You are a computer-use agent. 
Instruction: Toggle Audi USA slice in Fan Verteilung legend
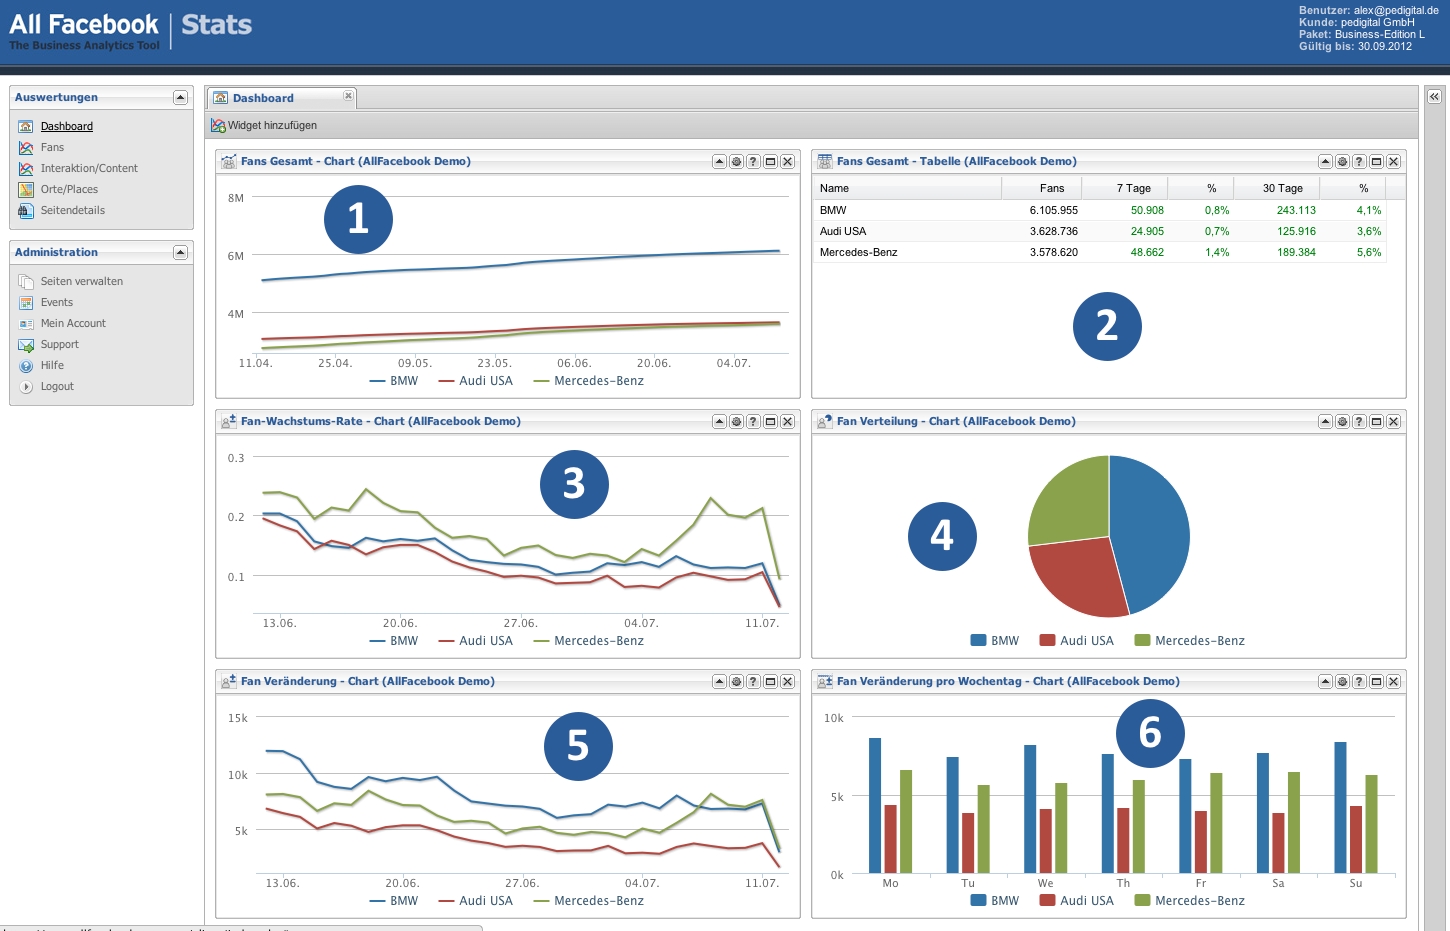point(1076,641)
